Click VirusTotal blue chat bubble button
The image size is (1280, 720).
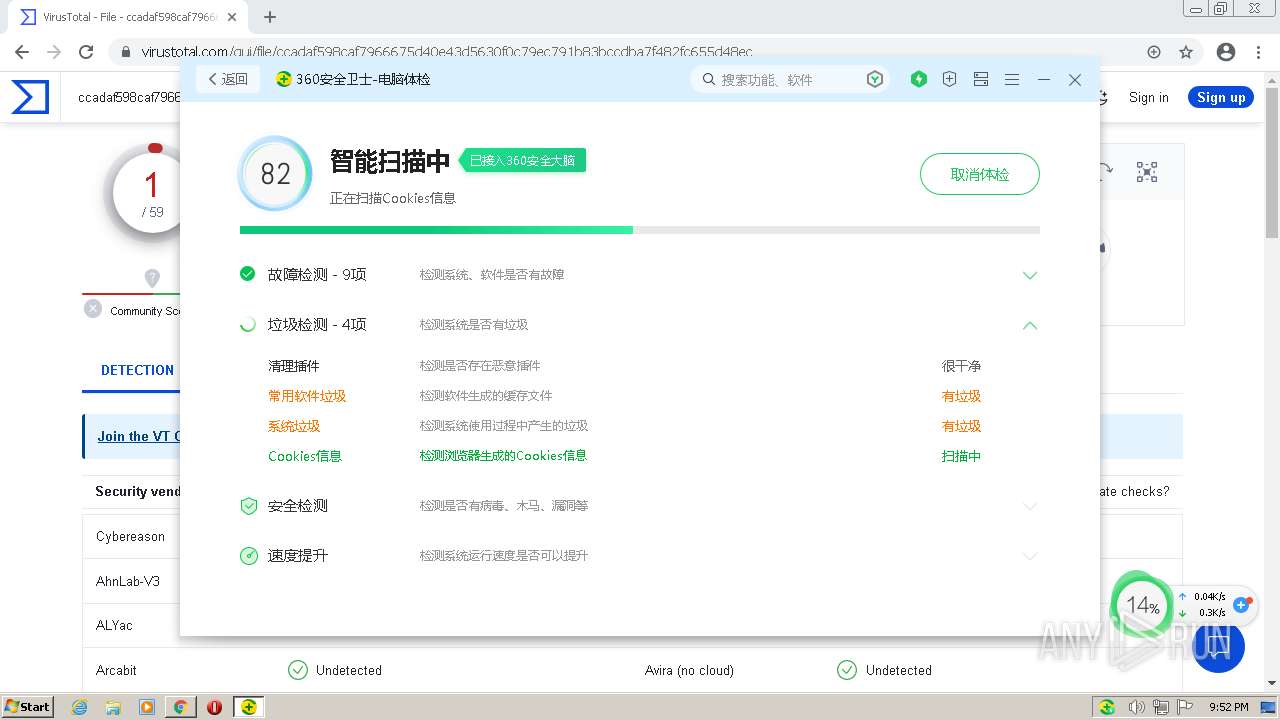coord(1218,646)
